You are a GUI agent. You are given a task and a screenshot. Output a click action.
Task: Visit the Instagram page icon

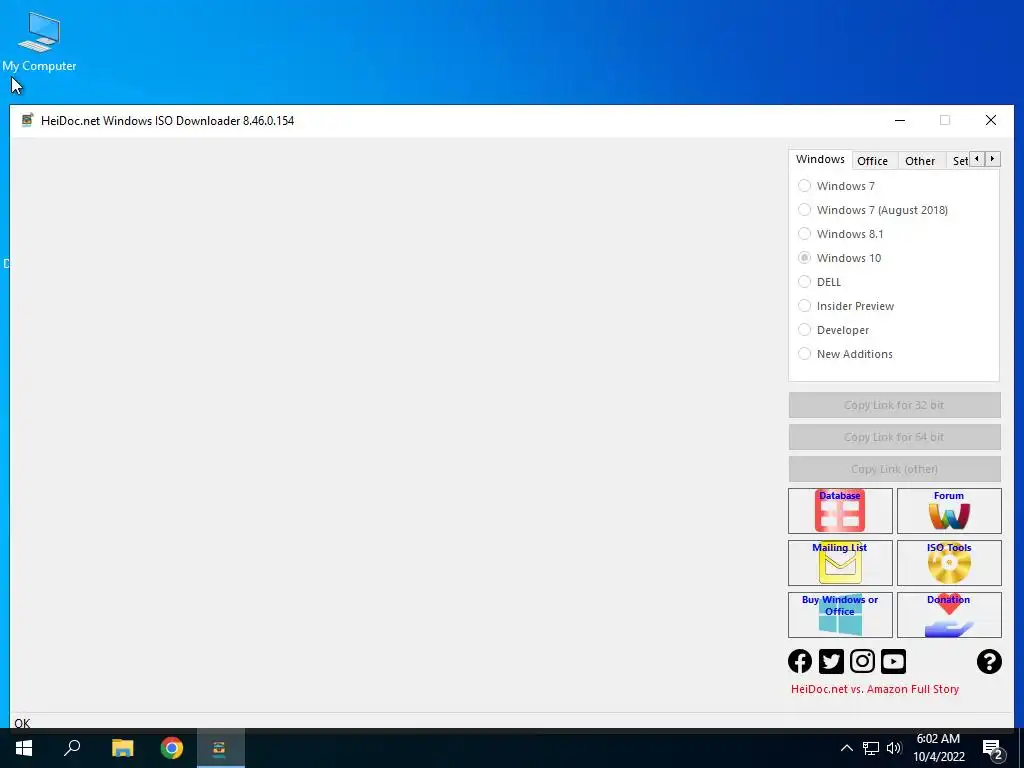coord(862,661)
